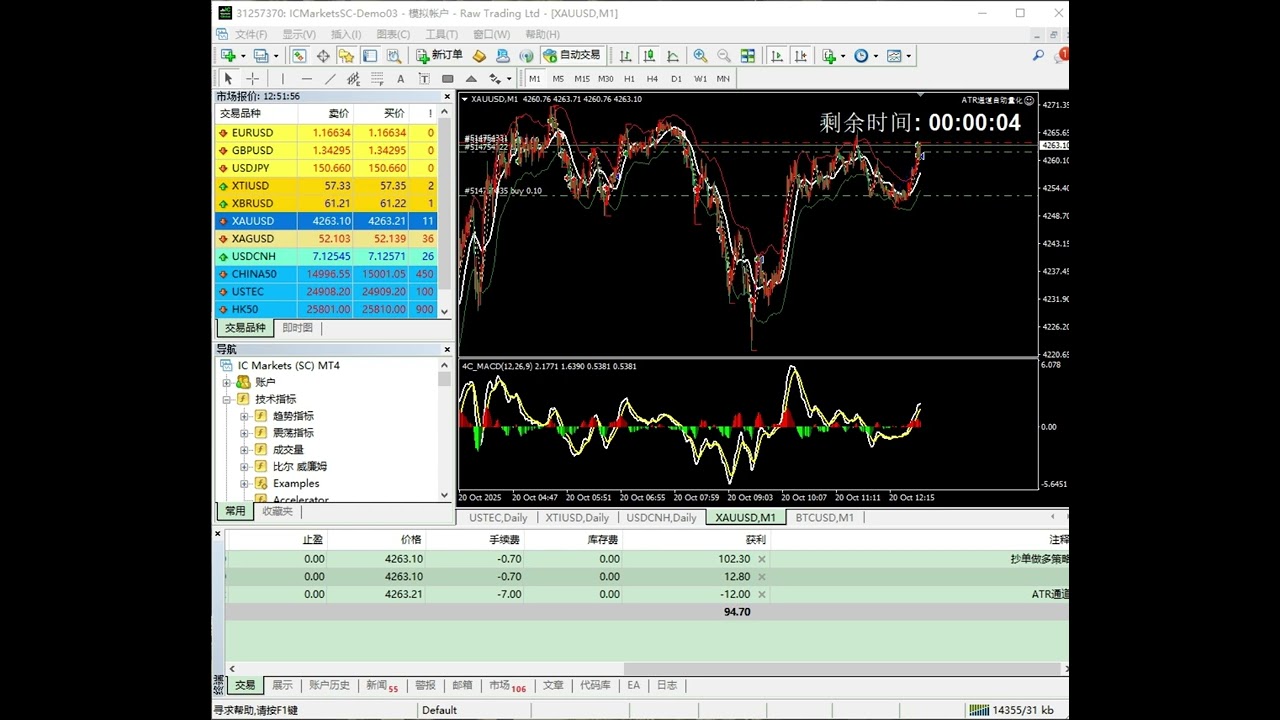Switch timeframe to D1
Viewport: 1280px width, 720px height.
pyautogui.click(x=676, y=78)
